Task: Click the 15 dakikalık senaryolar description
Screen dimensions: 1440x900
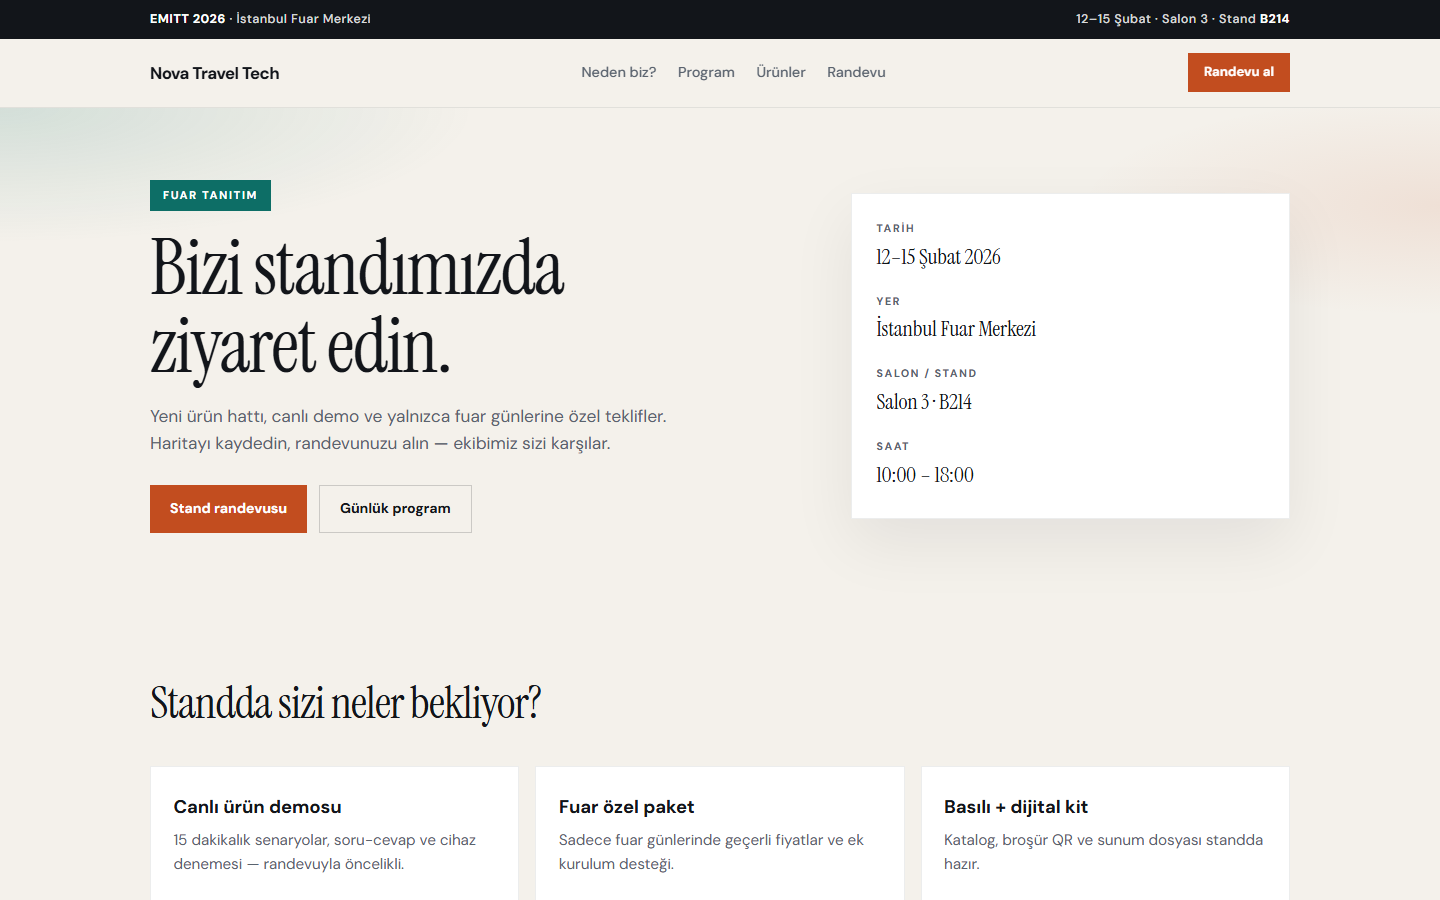Action: 325,852
